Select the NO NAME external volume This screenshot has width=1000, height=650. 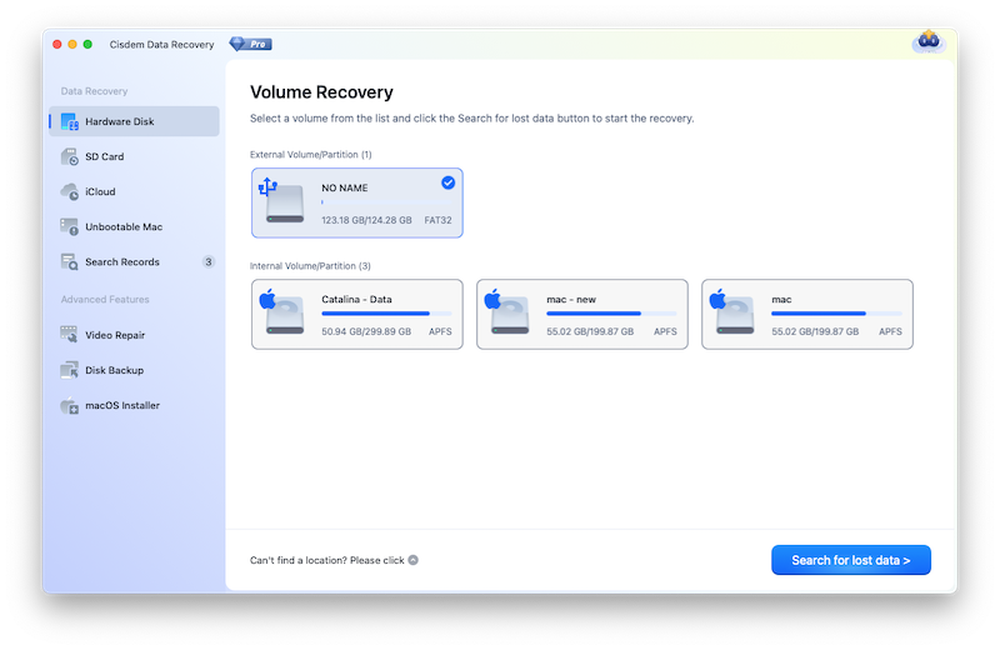[x=357, y=202]
